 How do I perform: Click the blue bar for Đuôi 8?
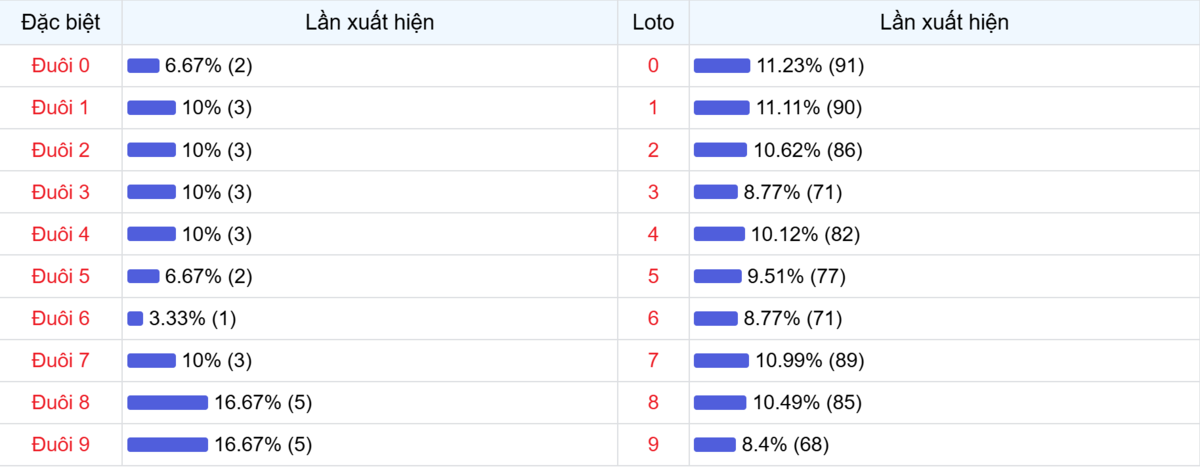(167, 402)
